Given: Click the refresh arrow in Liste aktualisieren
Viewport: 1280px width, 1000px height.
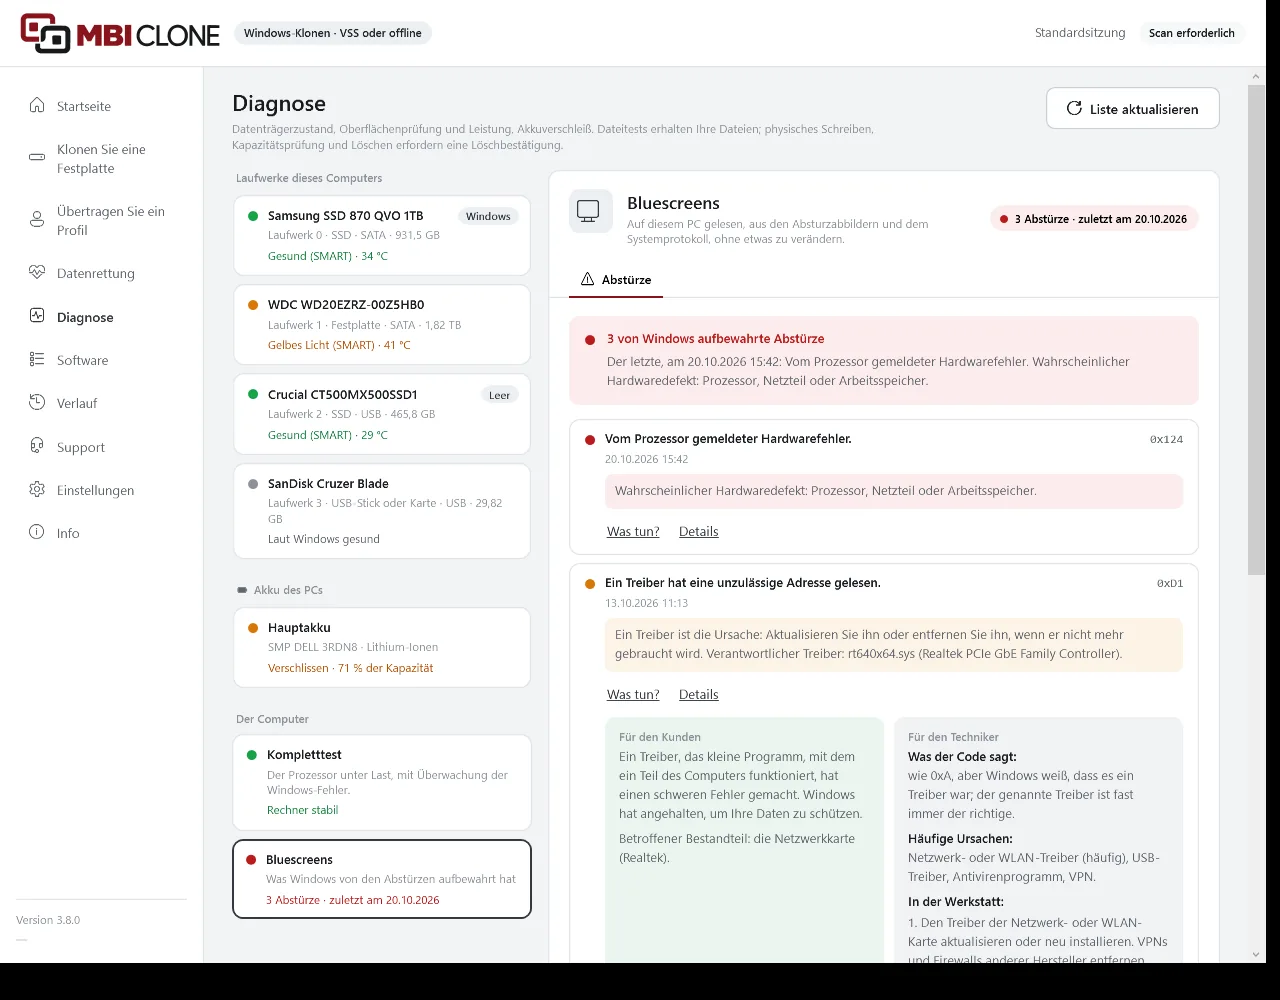Looking at the screenshot, I should [x=1074, y=108].
